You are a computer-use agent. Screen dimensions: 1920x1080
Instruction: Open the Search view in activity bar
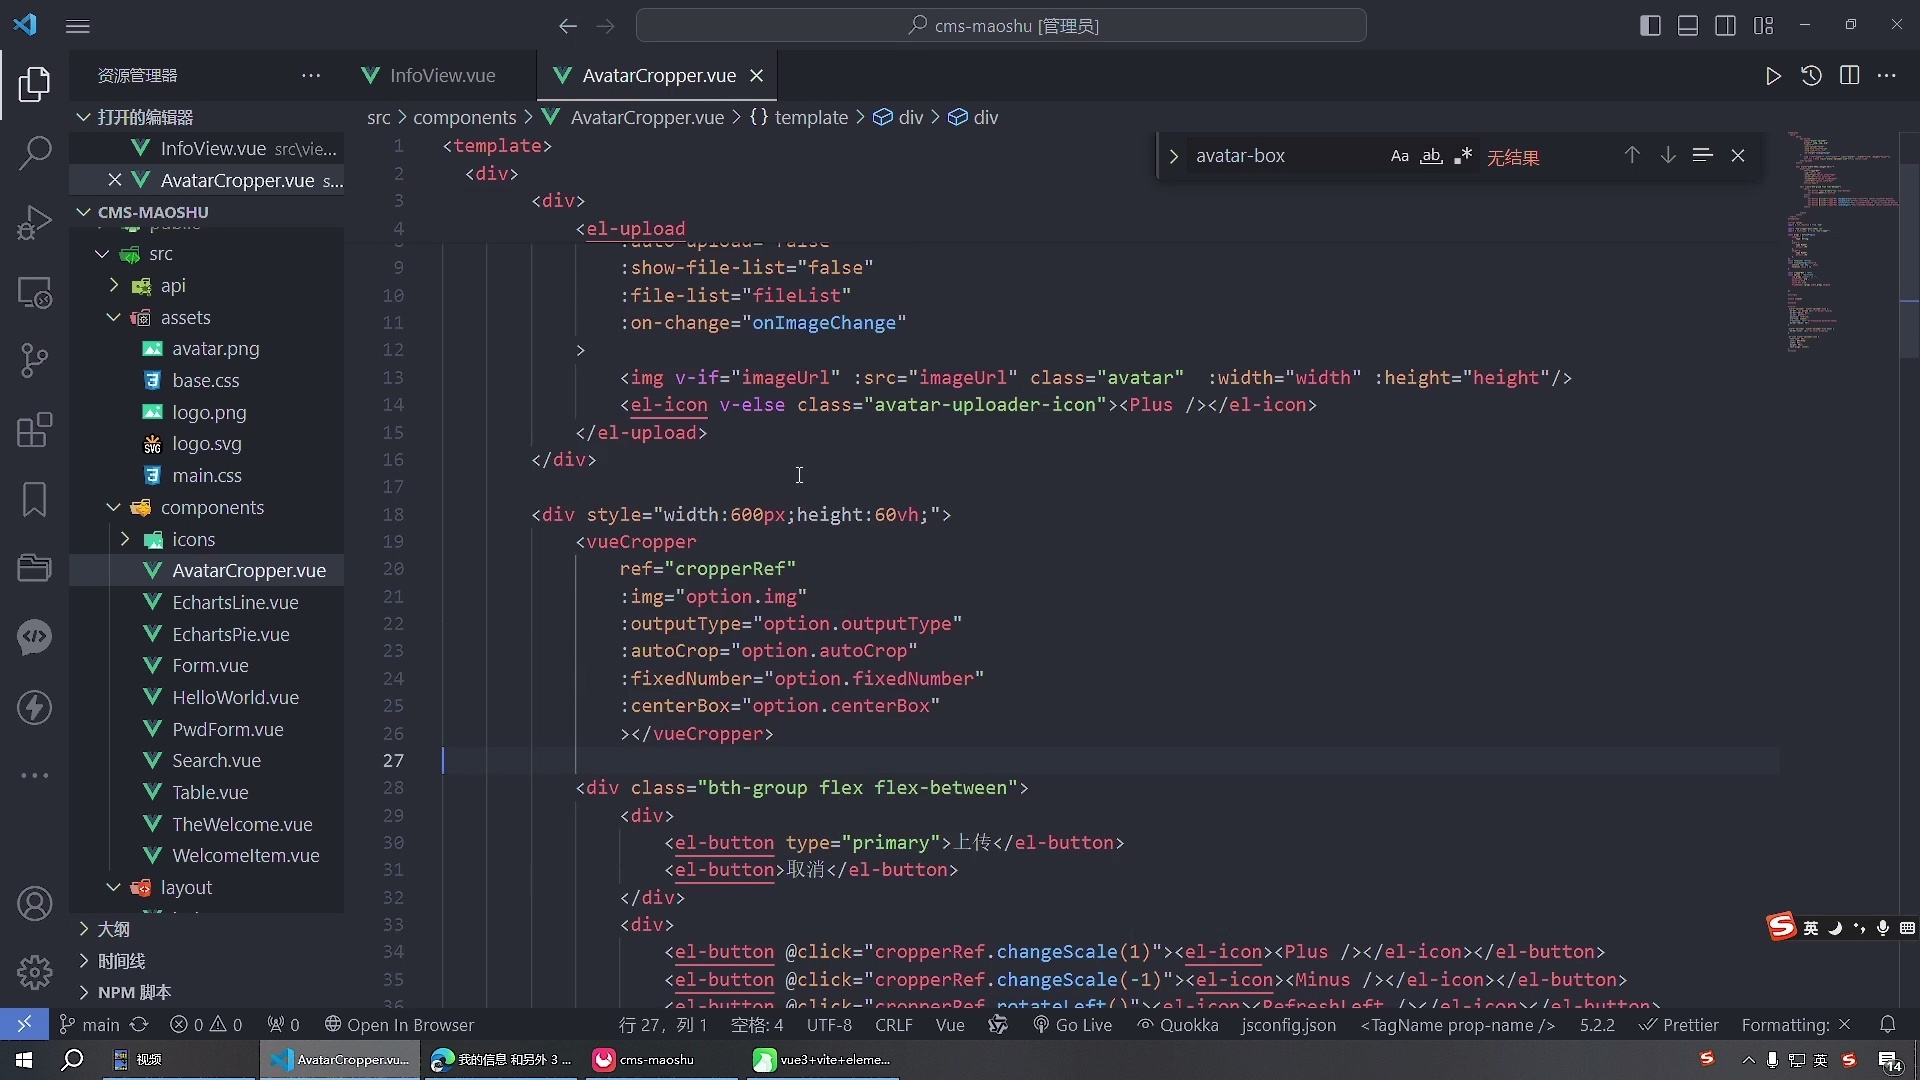point(35,153)
